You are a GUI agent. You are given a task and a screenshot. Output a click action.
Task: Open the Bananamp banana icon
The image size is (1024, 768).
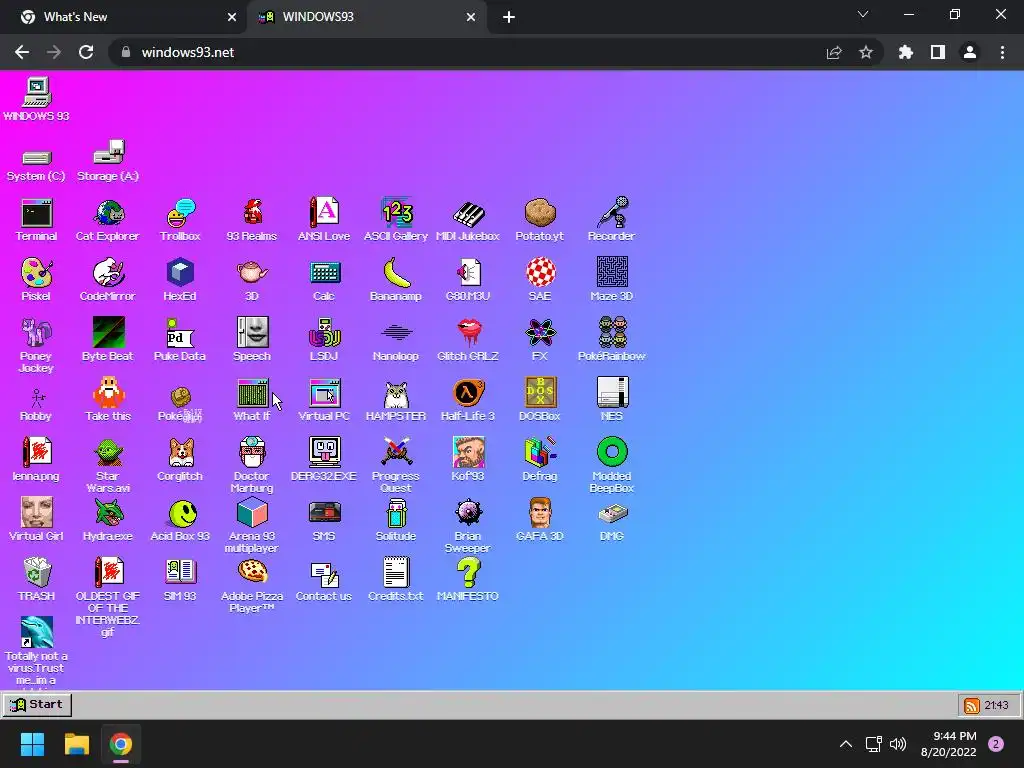point(396,273)
